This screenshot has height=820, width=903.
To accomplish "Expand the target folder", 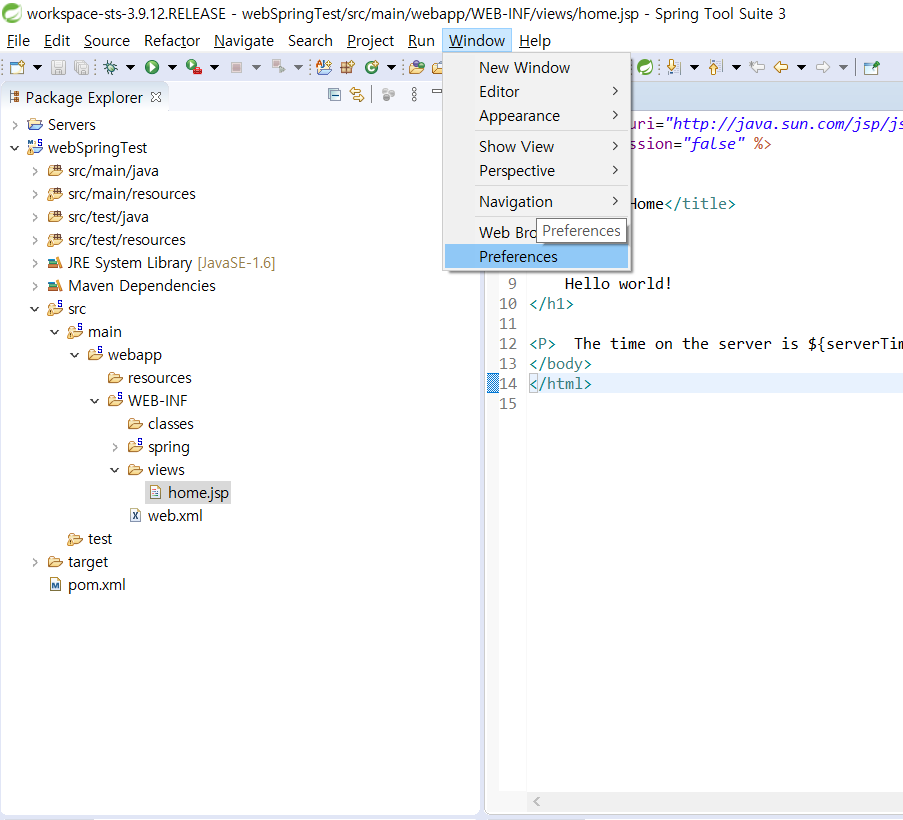I will (x=35, y=562).
